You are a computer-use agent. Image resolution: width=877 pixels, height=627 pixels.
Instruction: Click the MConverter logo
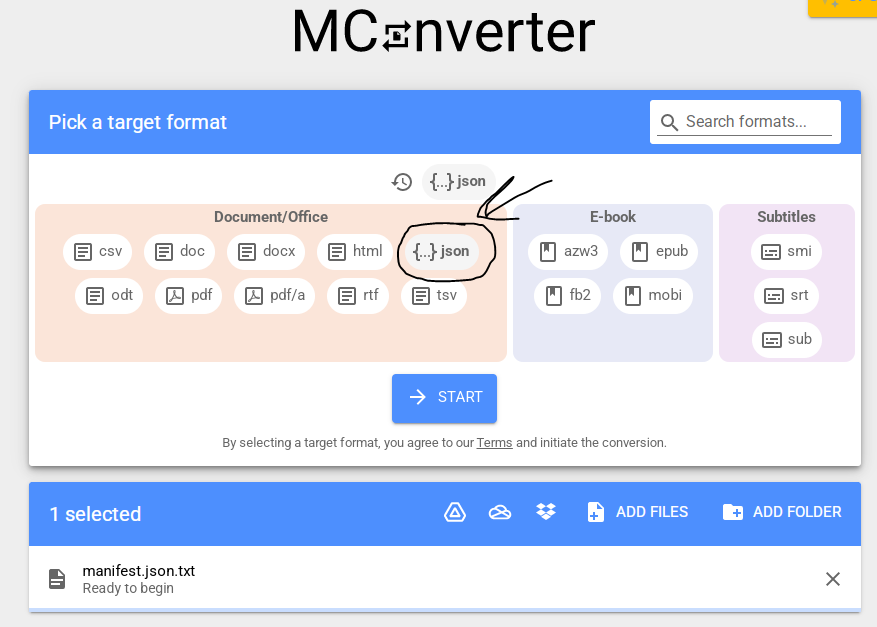tap(444, 31)
